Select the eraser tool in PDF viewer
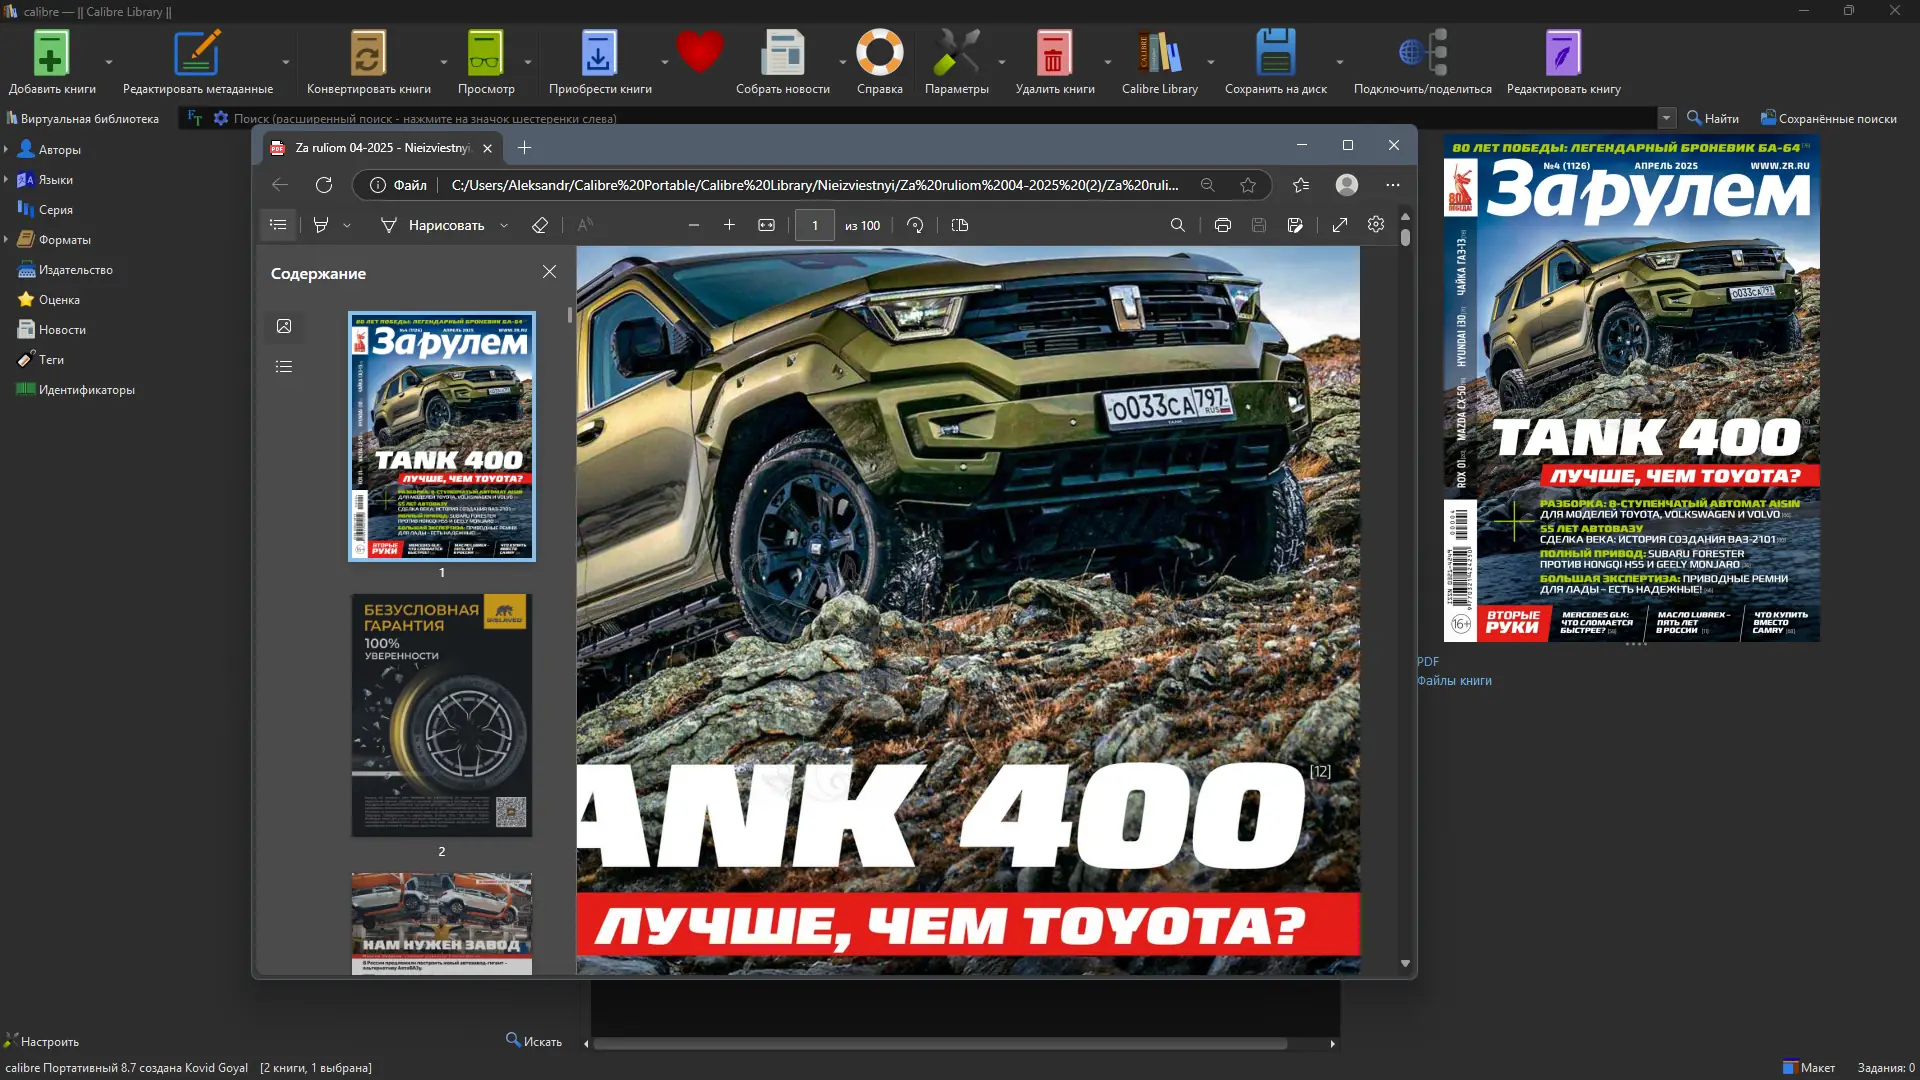1920x1080 pixels. coord(540,224)
